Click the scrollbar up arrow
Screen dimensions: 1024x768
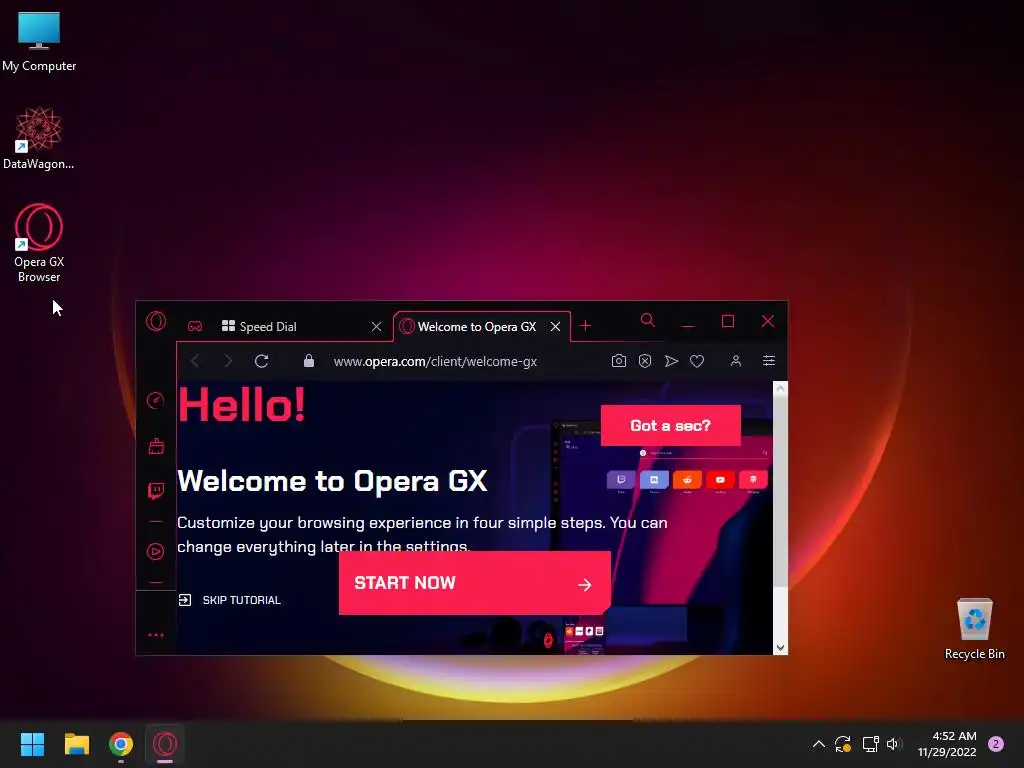tap(780, 388)
